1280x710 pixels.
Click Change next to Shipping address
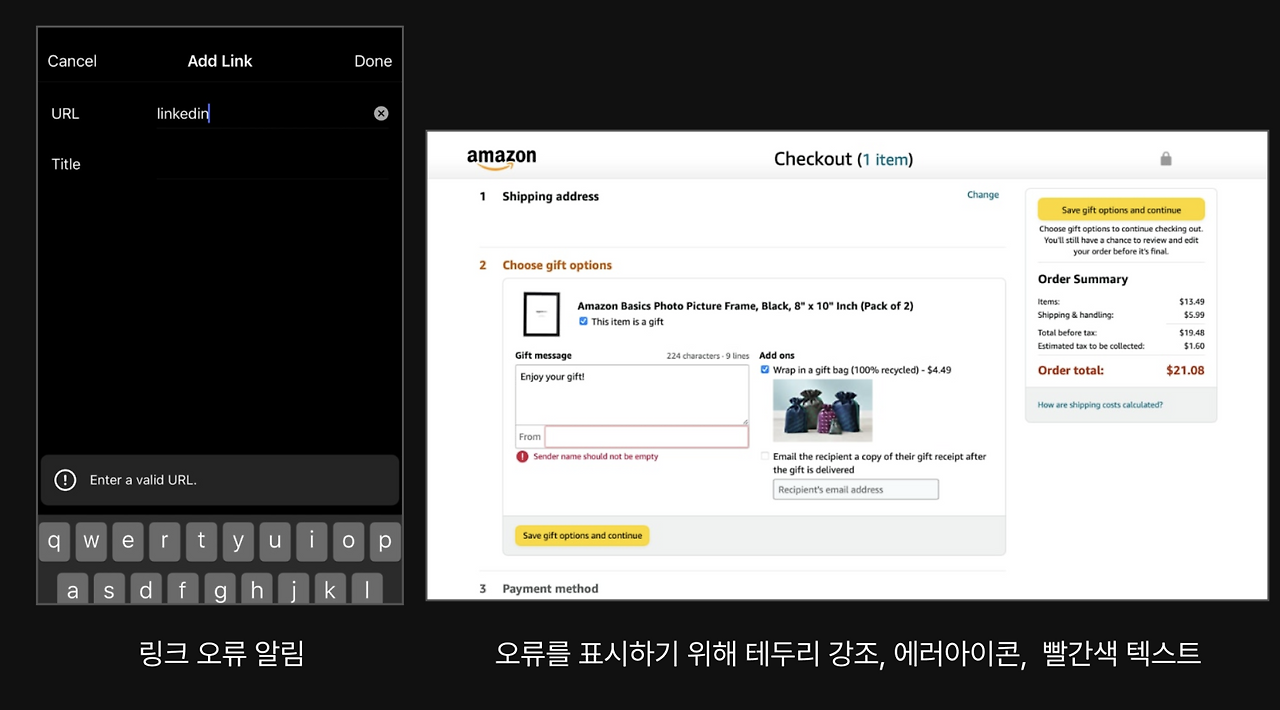click(x=983, y=194)
